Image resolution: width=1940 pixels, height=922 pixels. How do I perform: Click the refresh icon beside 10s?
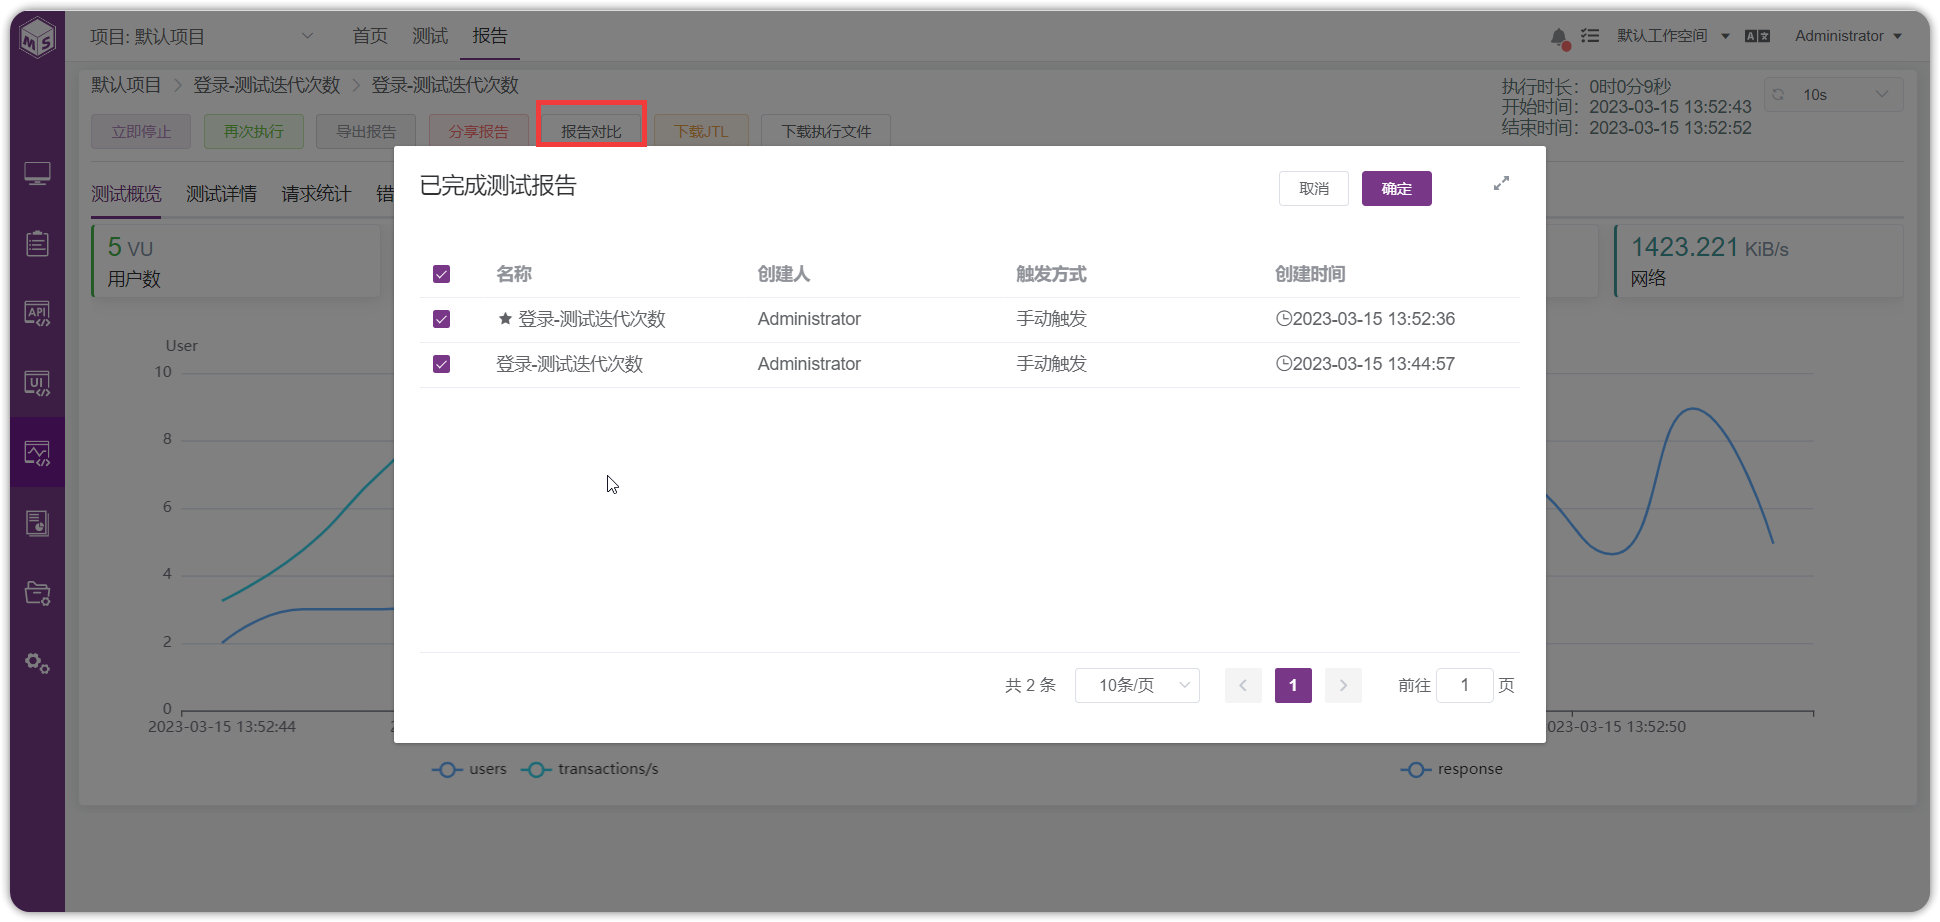coord(1778,95)
